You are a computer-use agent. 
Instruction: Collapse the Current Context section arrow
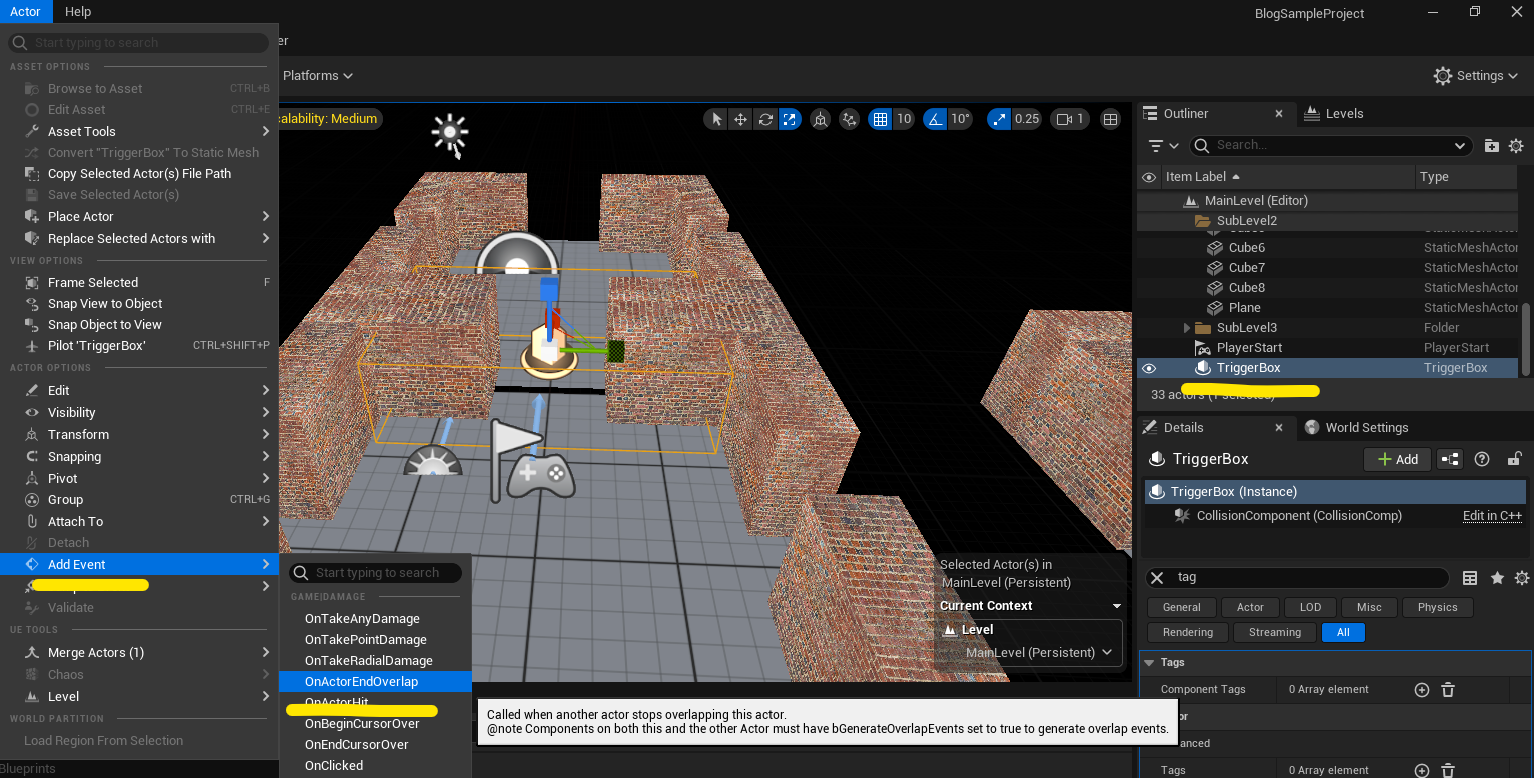coord(1117,606)
